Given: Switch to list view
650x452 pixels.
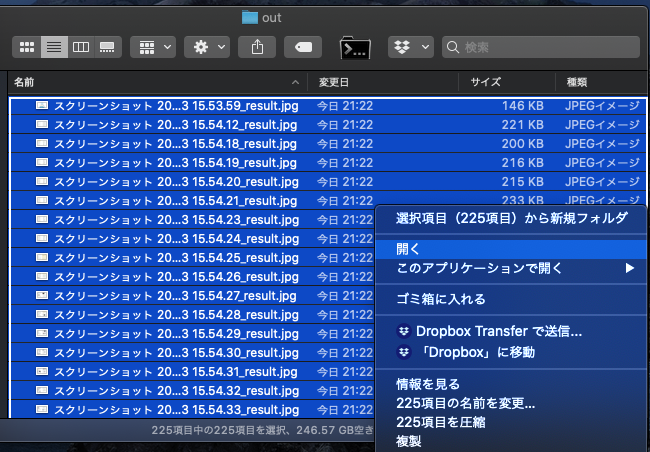Looking at the screenshot, I should point(54,47).
